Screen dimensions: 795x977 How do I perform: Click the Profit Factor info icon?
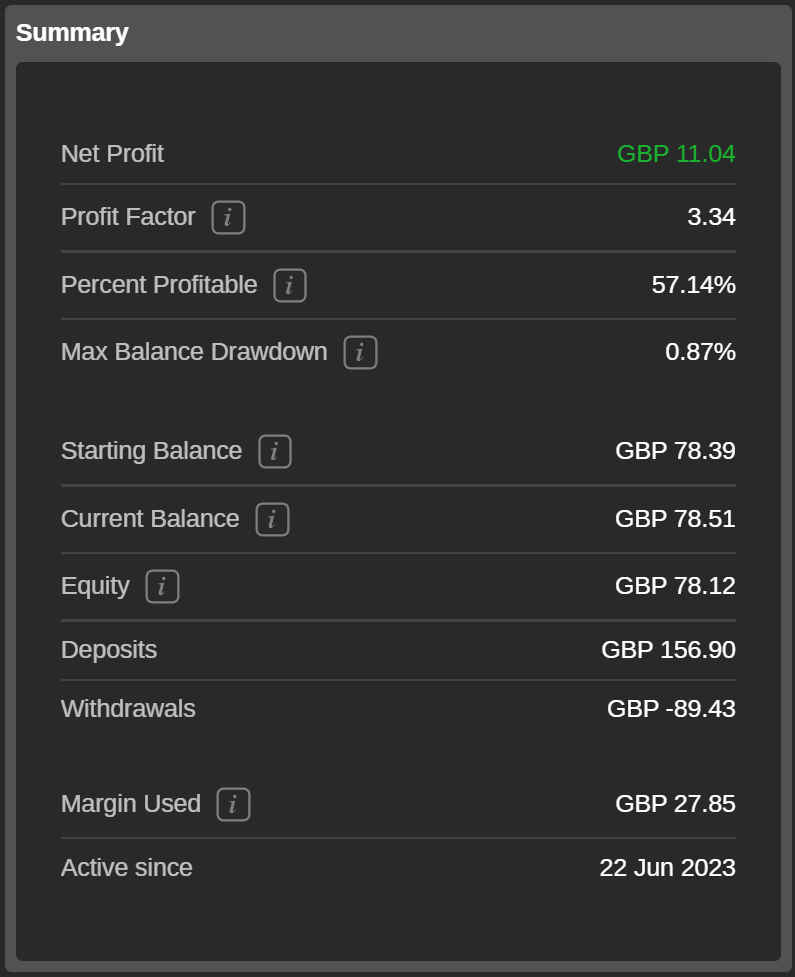[228, 217]
